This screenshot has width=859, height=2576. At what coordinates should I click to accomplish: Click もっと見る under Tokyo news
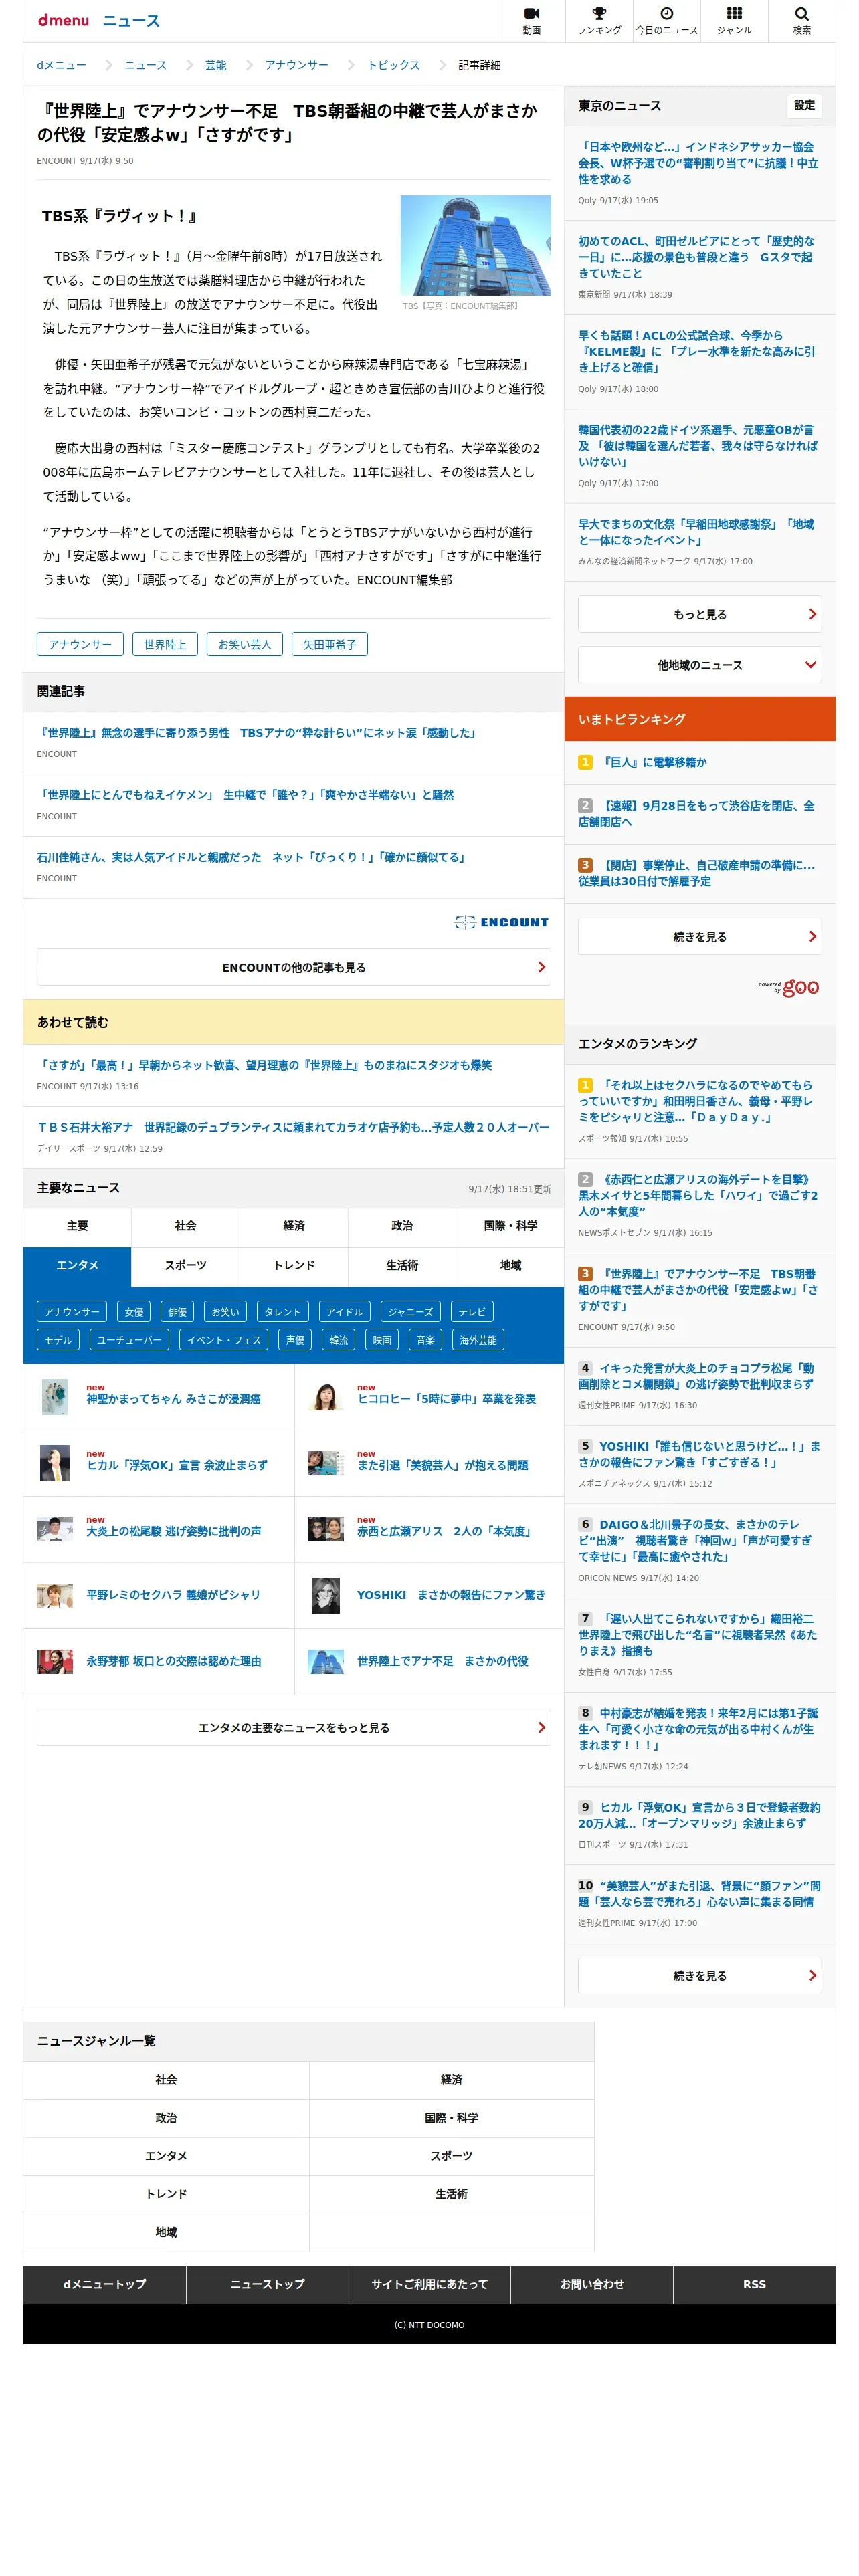699,614
